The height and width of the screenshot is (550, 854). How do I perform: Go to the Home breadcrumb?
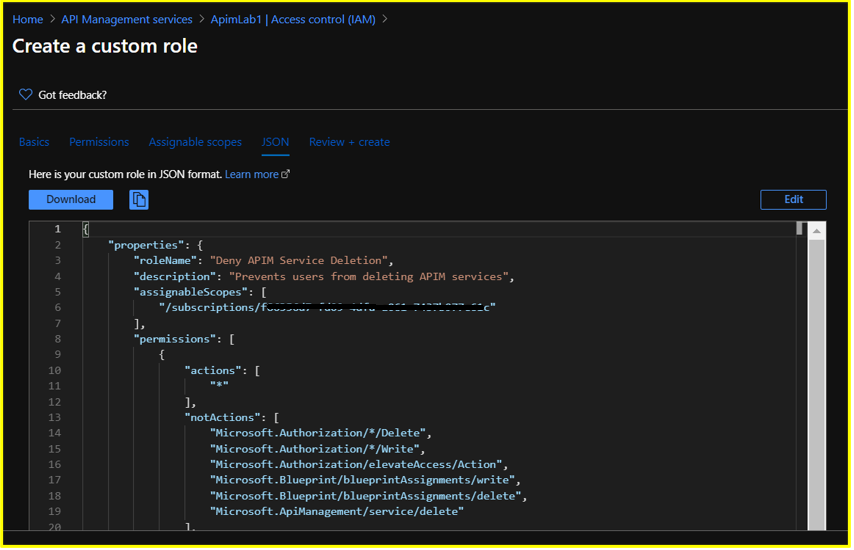[28, 19]
